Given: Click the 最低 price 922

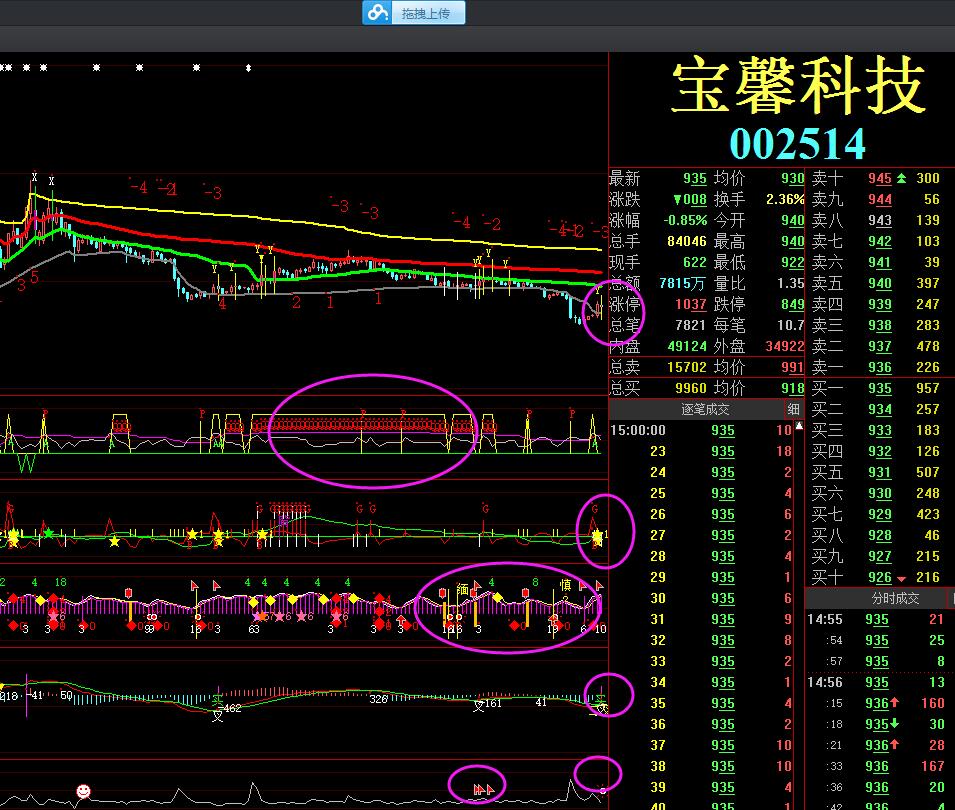Looking at the screenshot, I should pyautogui.click(x=792, y=262).
